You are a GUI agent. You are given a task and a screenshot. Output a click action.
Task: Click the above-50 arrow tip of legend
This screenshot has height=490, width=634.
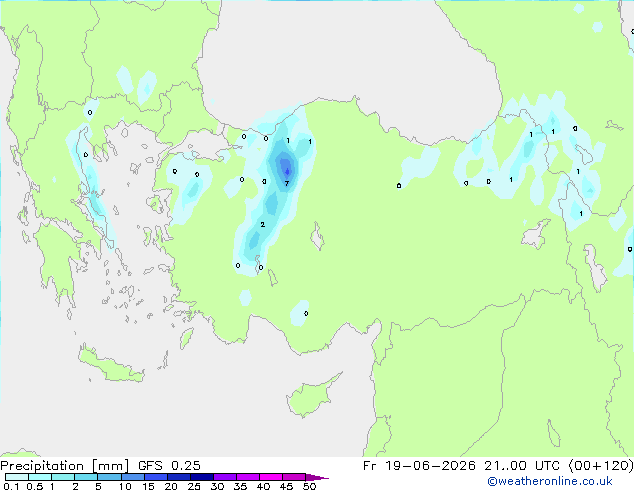point(317,477)
